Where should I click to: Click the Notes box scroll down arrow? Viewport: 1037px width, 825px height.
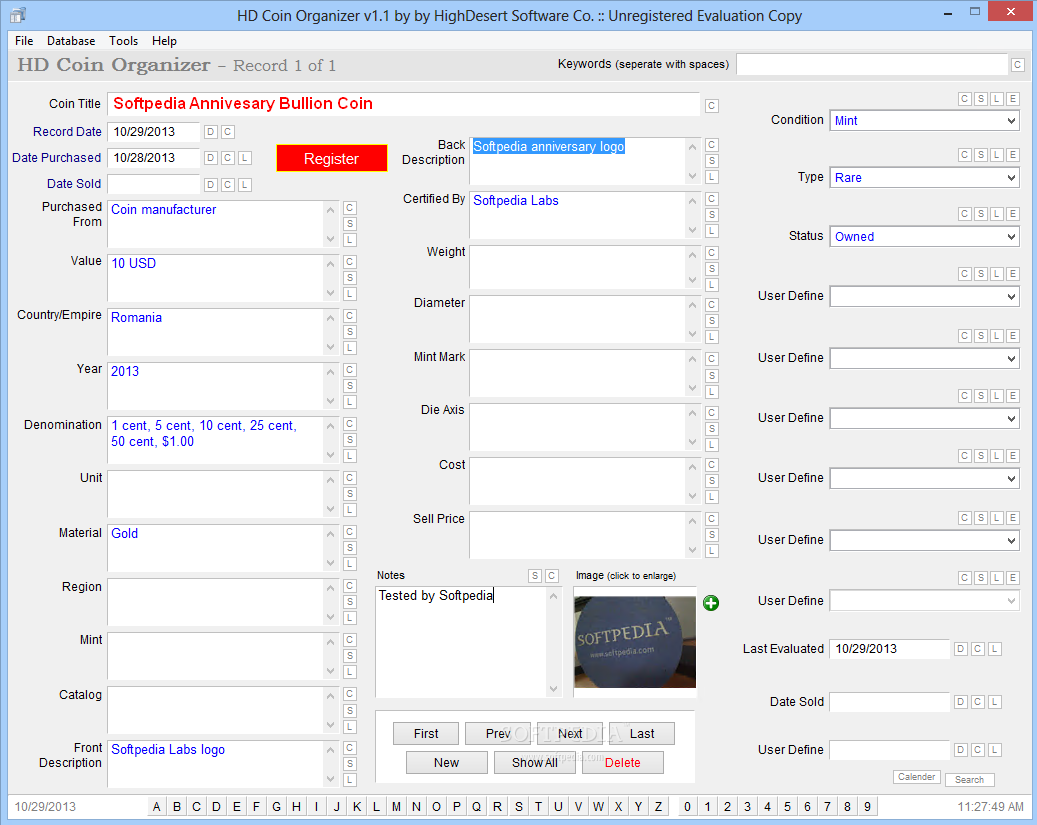pyautogui.click(x=554, y=689)
